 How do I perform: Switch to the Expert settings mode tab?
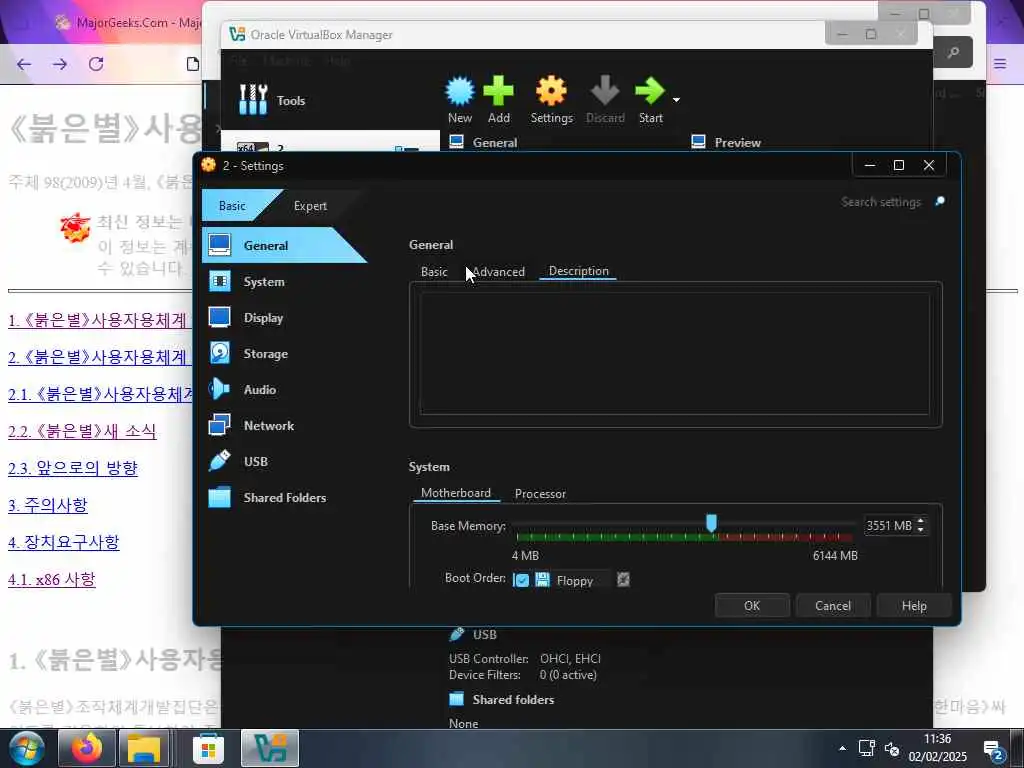click(x=310, y=206)
